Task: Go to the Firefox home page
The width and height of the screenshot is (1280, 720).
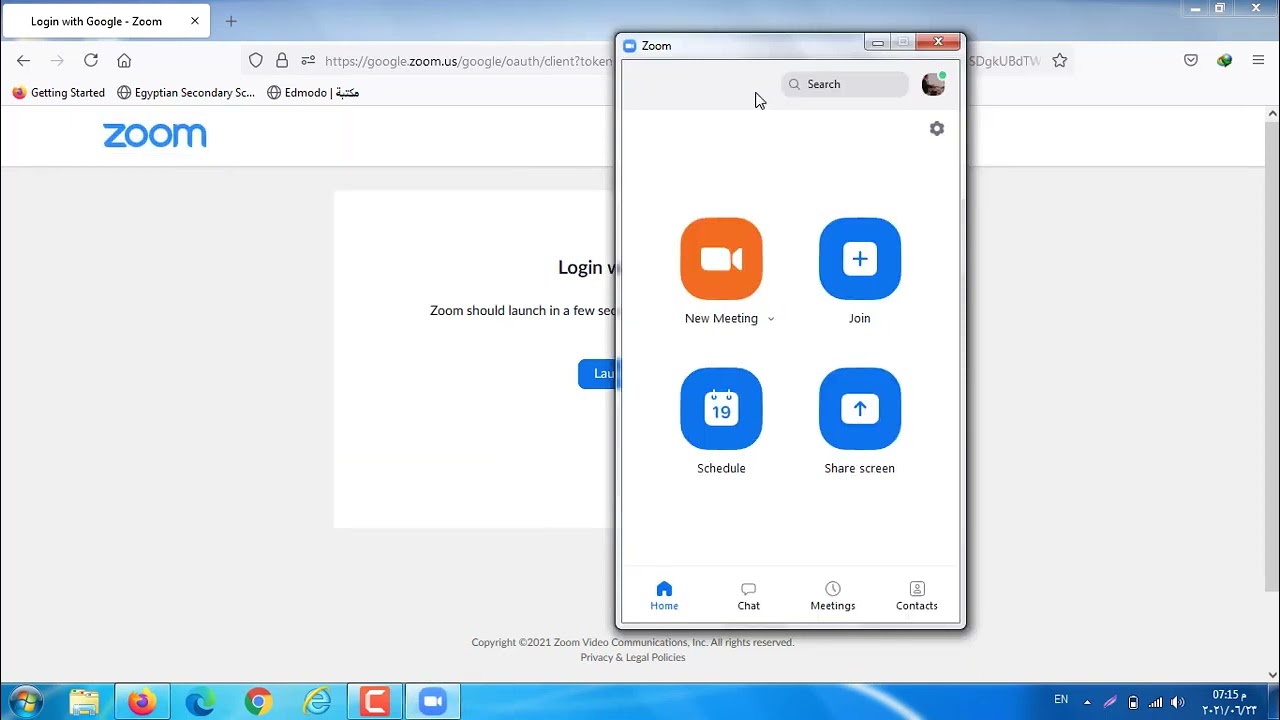Action: (x=124, y=61)
